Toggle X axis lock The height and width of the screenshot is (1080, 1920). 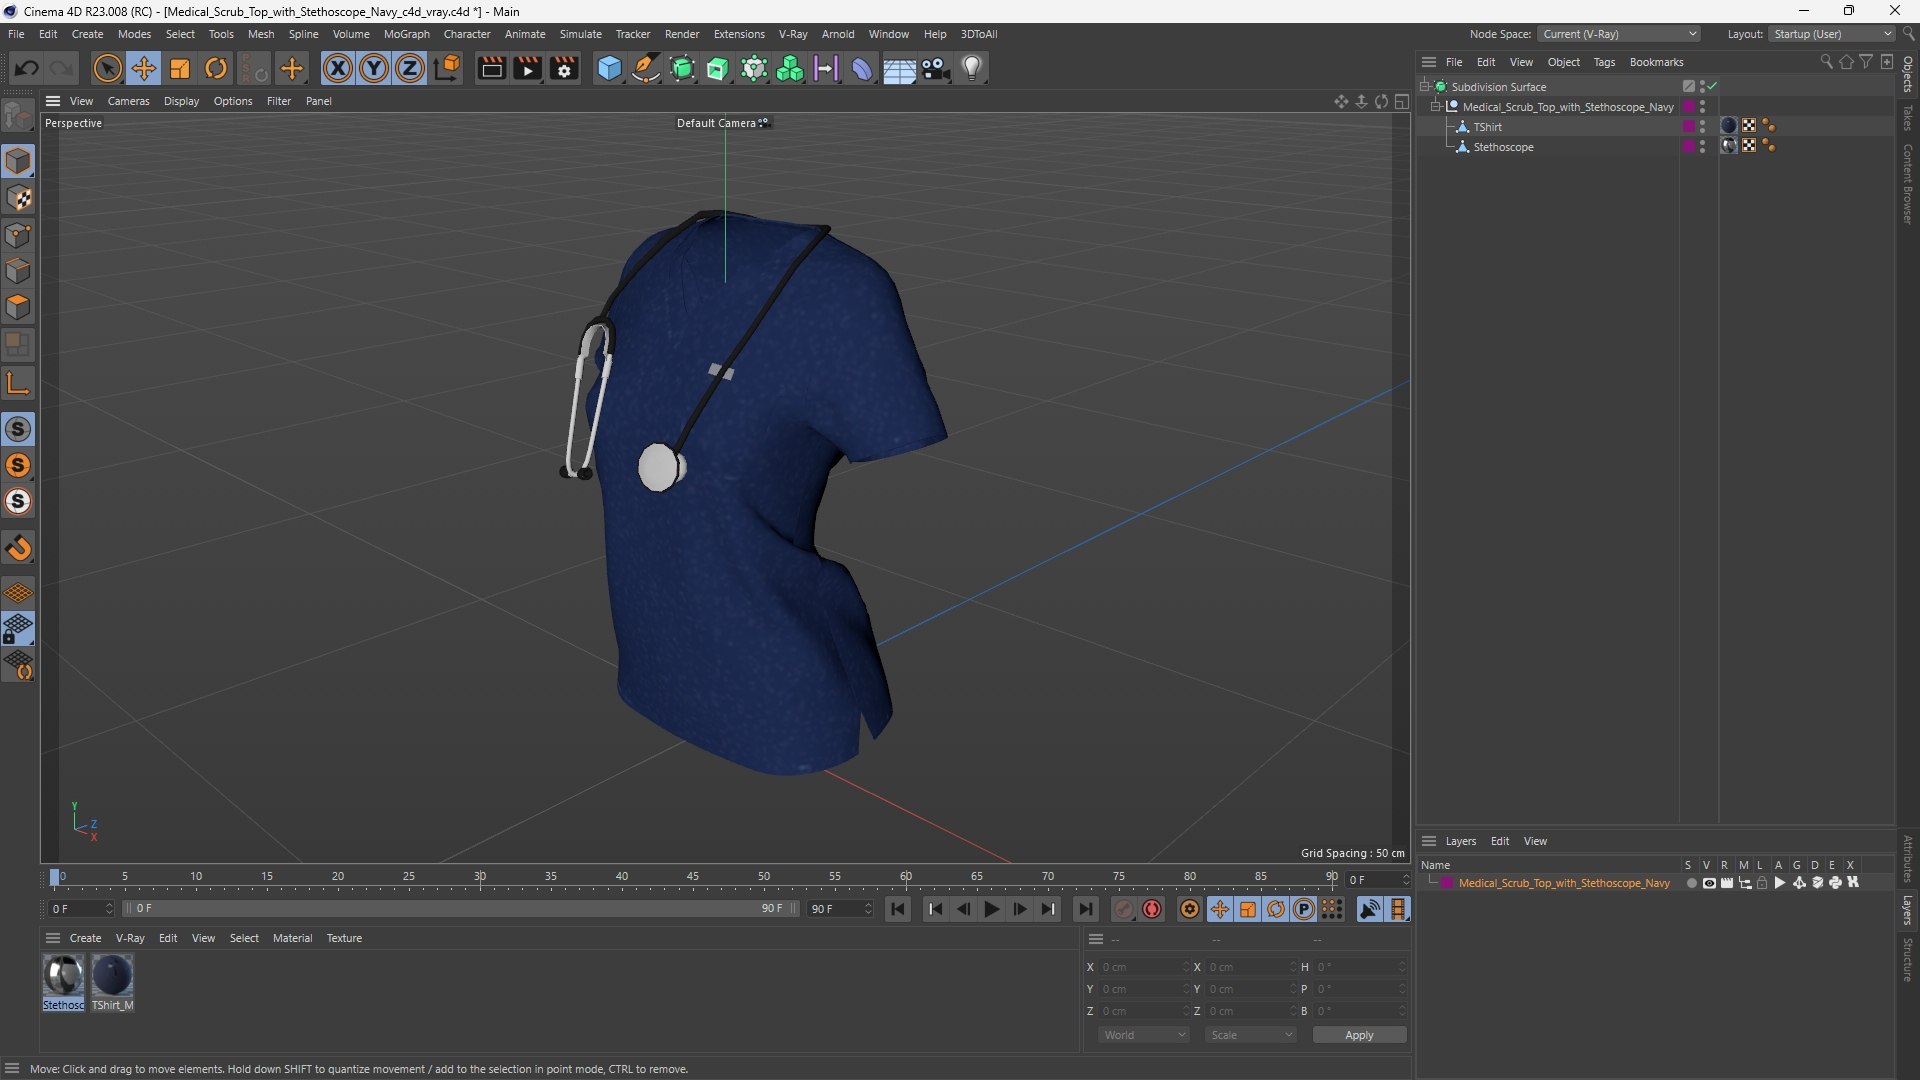pos(338,68)
